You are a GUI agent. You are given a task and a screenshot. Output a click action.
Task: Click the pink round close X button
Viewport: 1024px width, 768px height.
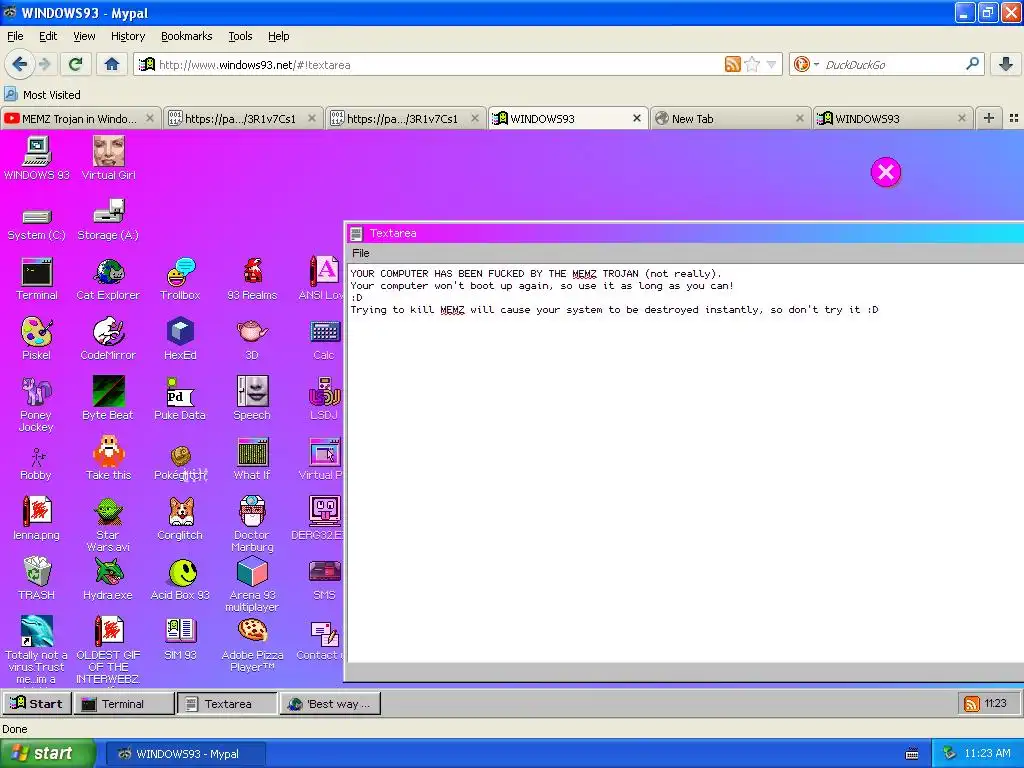coord(886,172)
